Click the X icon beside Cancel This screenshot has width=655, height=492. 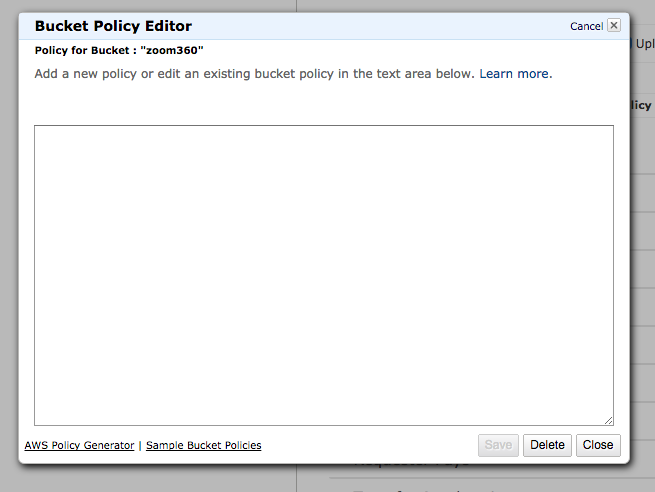(x=614, y=25)
